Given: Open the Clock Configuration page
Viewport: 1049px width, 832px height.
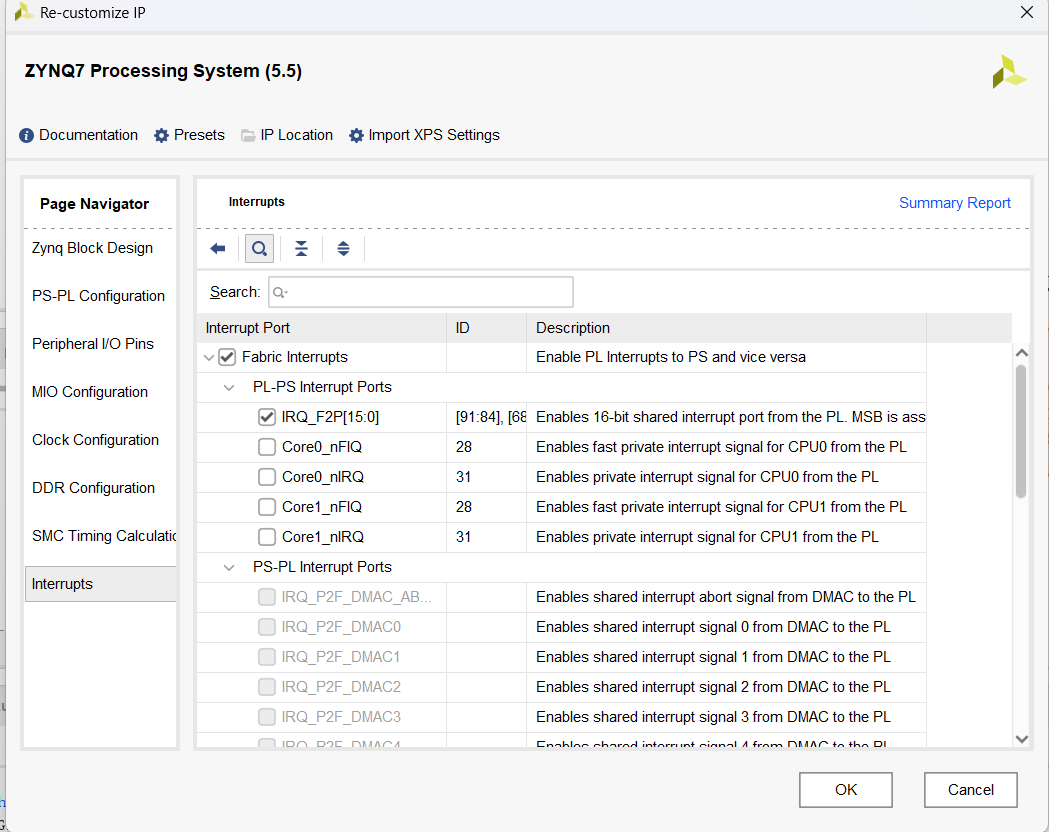Looking at the screenshot, I should point(96,440).
